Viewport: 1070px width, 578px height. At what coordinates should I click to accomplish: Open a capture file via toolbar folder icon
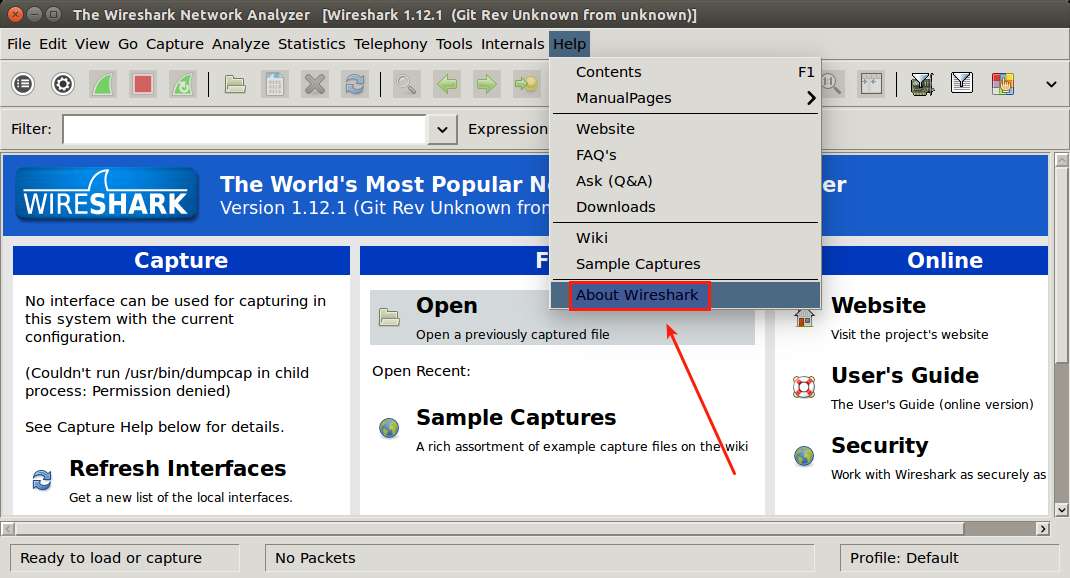(235, 84)
